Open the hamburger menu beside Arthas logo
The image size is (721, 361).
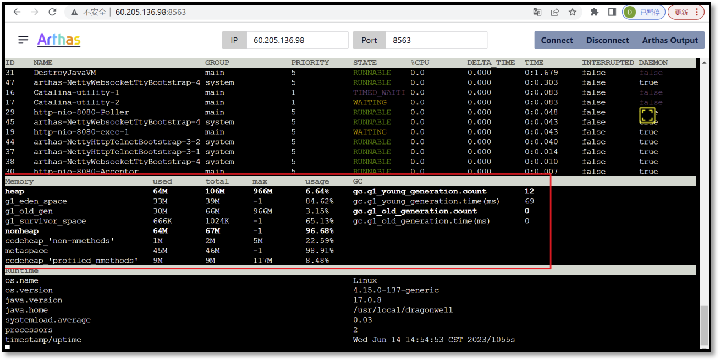(x=23, y=40)
